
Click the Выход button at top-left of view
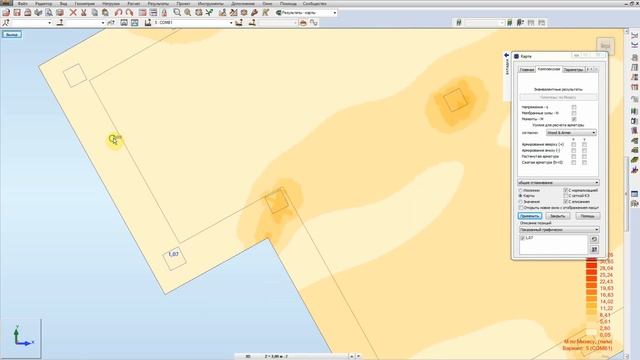pyautogui.click(x=12, y=35)
